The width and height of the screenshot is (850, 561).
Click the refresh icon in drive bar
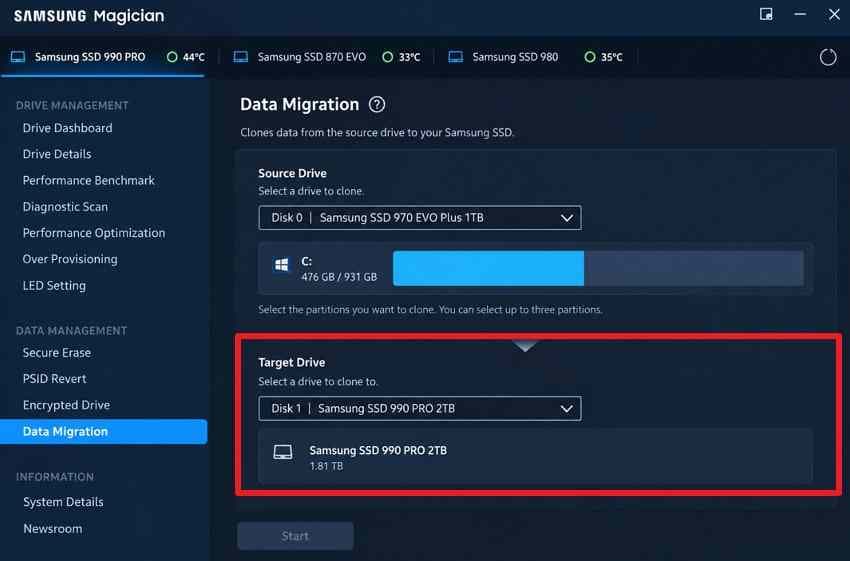(x=828, y=57)
